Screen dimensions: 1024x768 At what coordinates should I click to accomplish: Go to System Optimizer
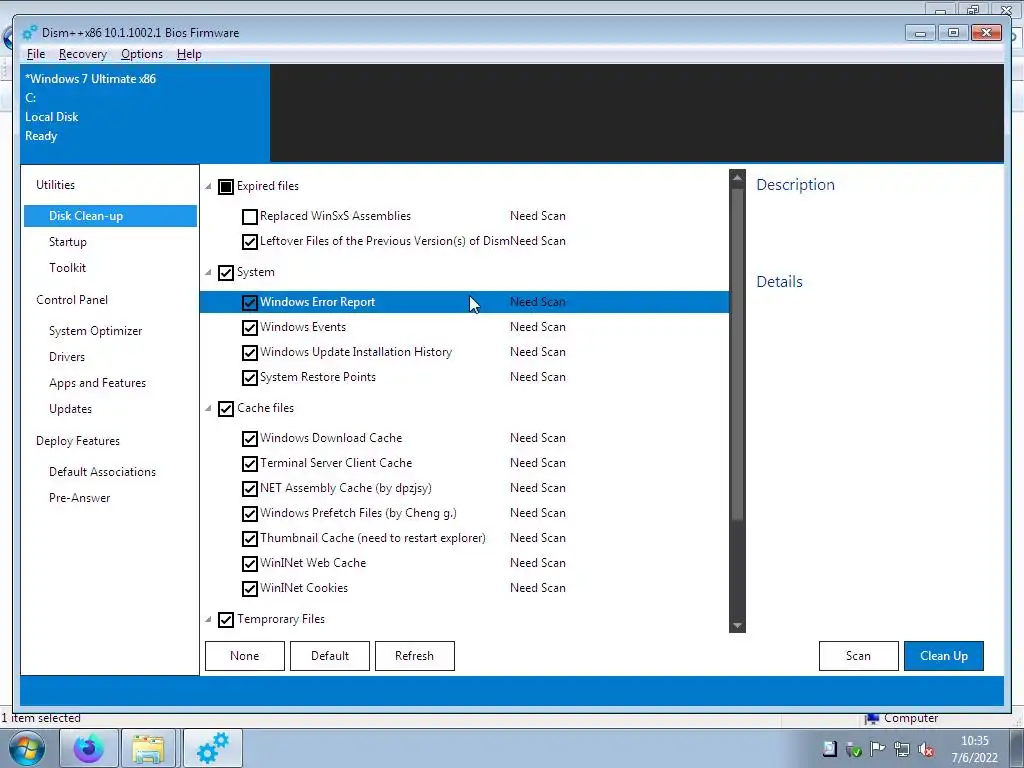[x=95, y=330]
